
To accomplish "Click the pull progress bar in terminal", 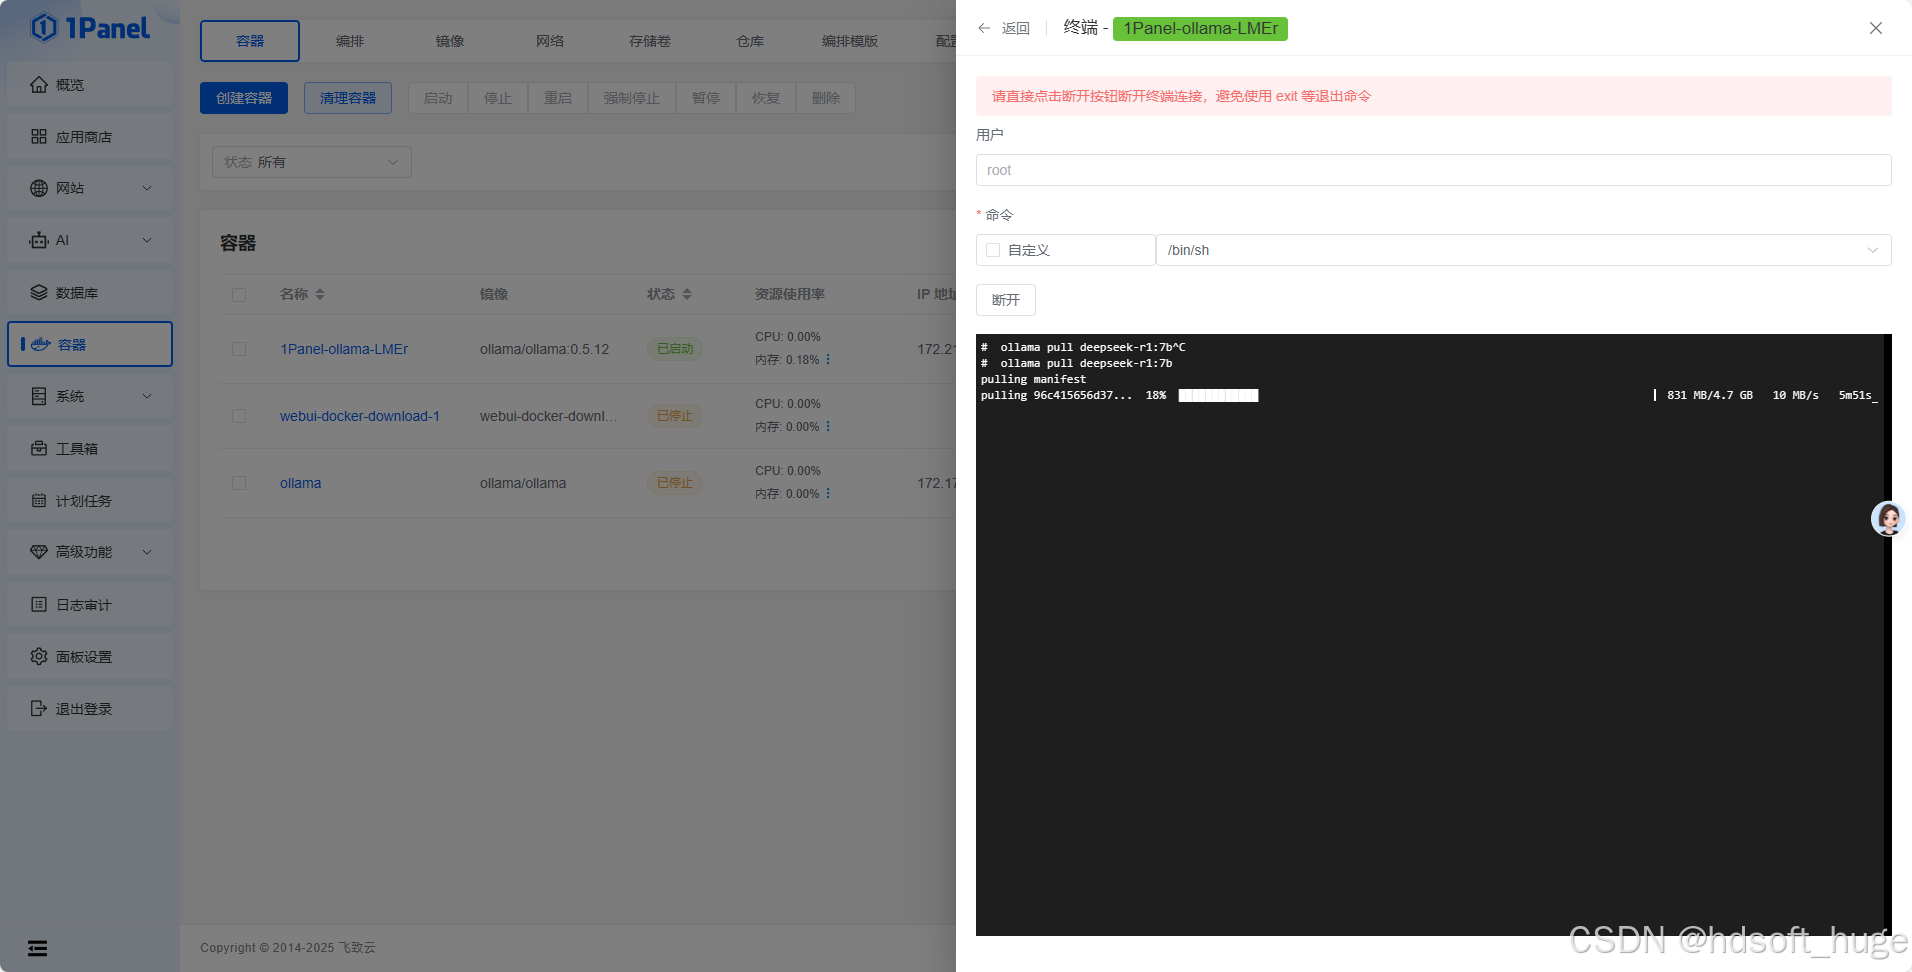I will coord(1218,396).
